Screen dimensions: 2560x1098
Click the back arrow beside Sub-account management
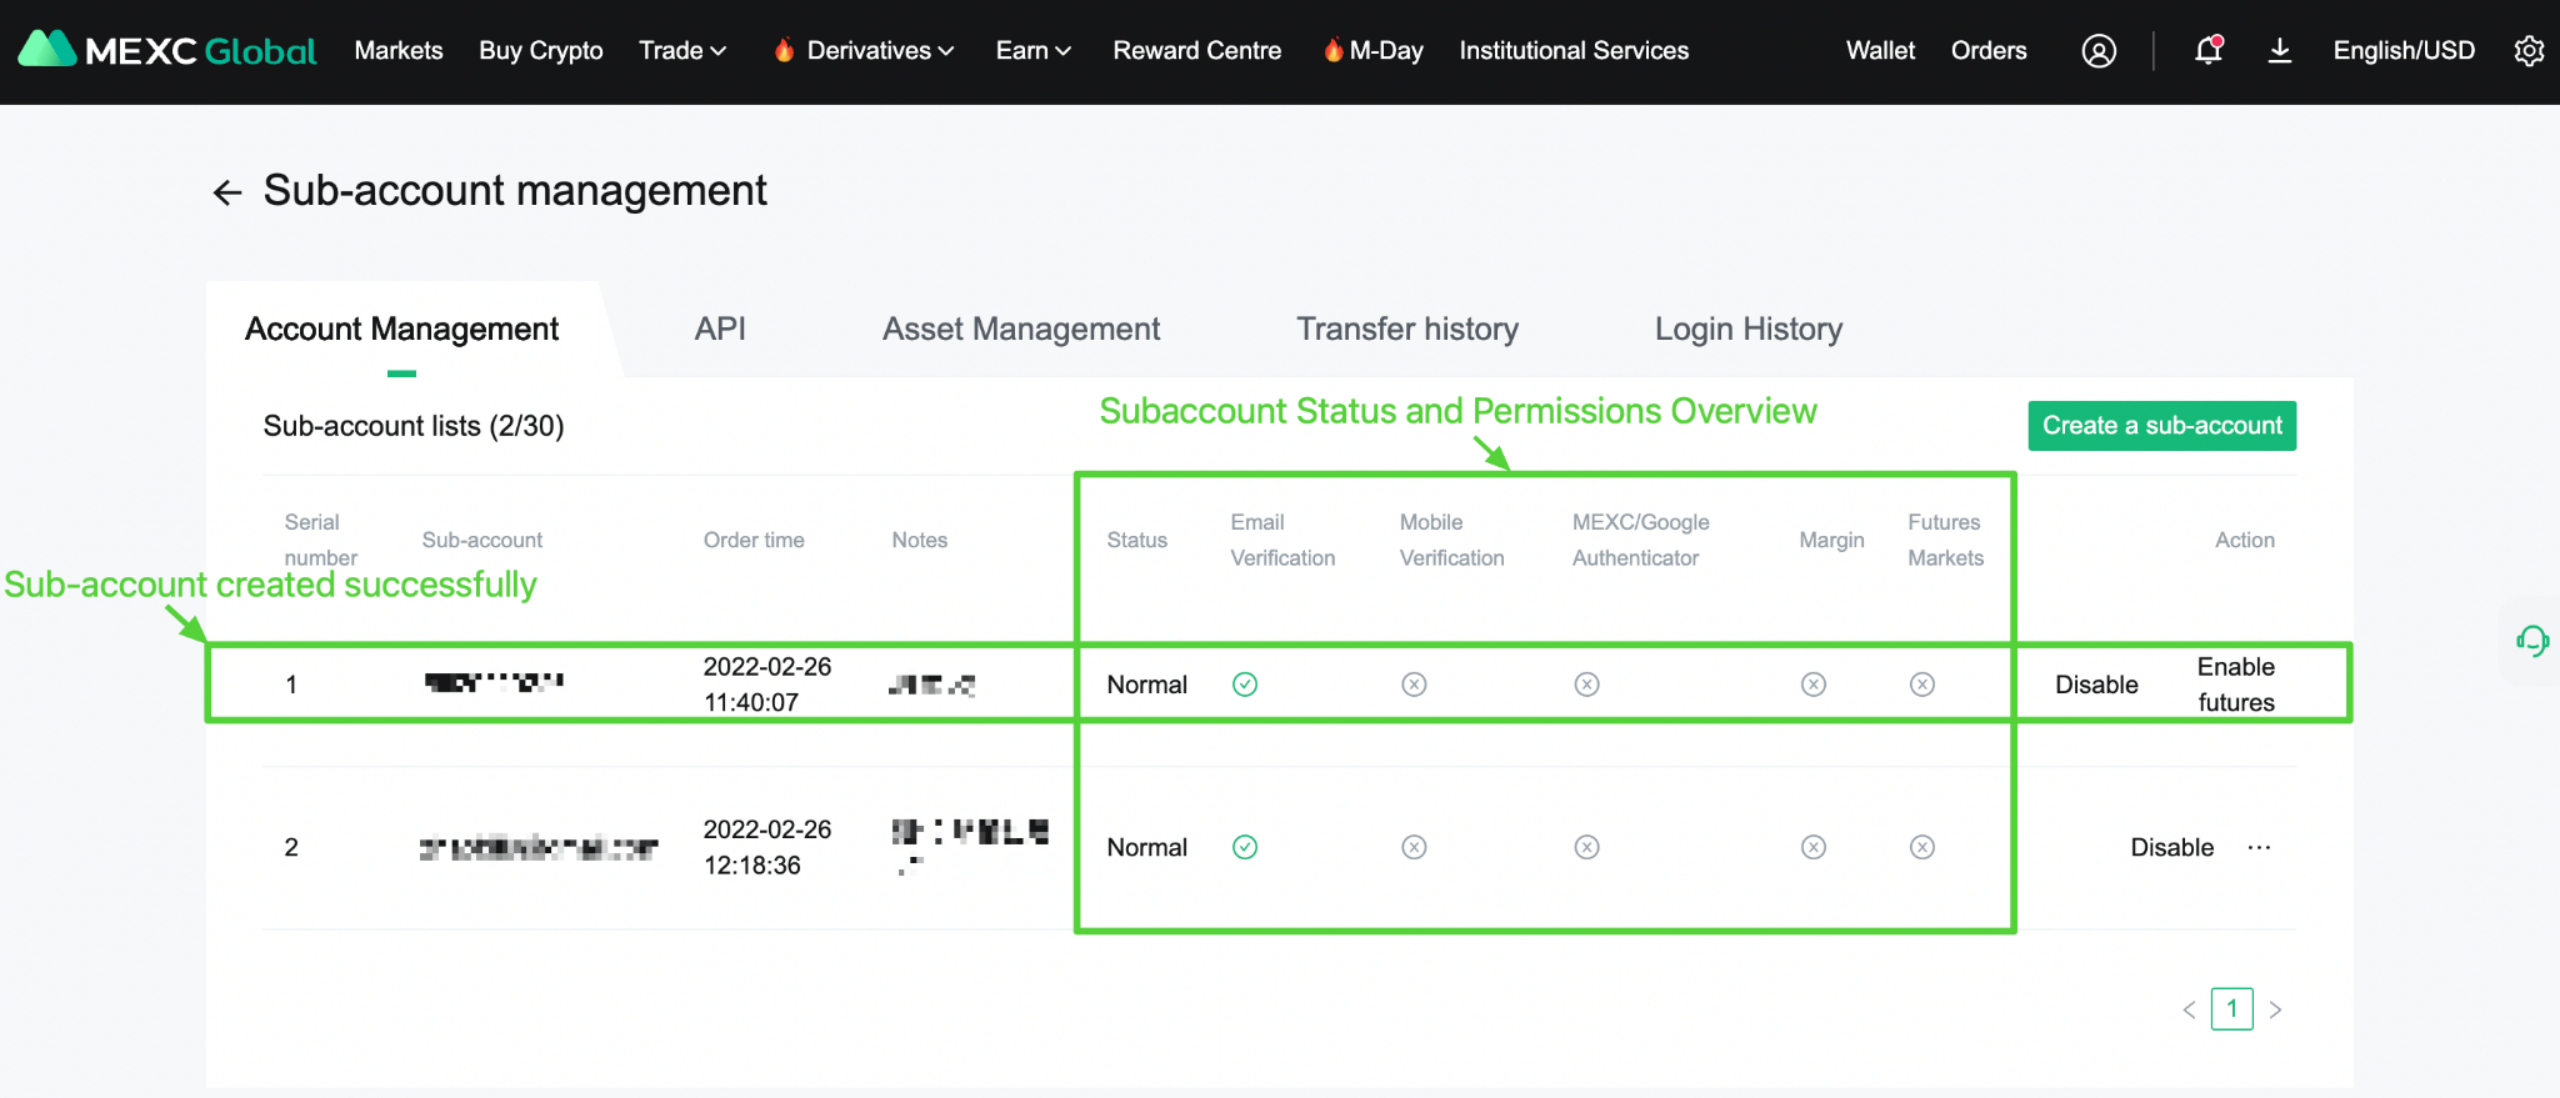click(227, 192)
